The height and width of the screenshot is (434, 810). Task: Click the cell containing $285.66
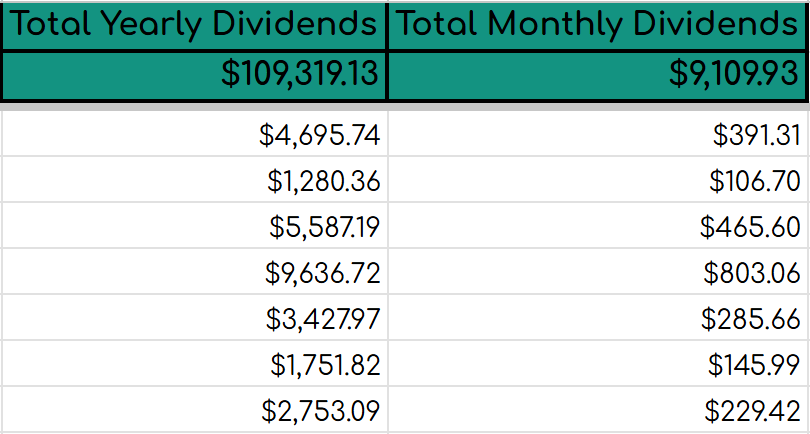[599, 317]
